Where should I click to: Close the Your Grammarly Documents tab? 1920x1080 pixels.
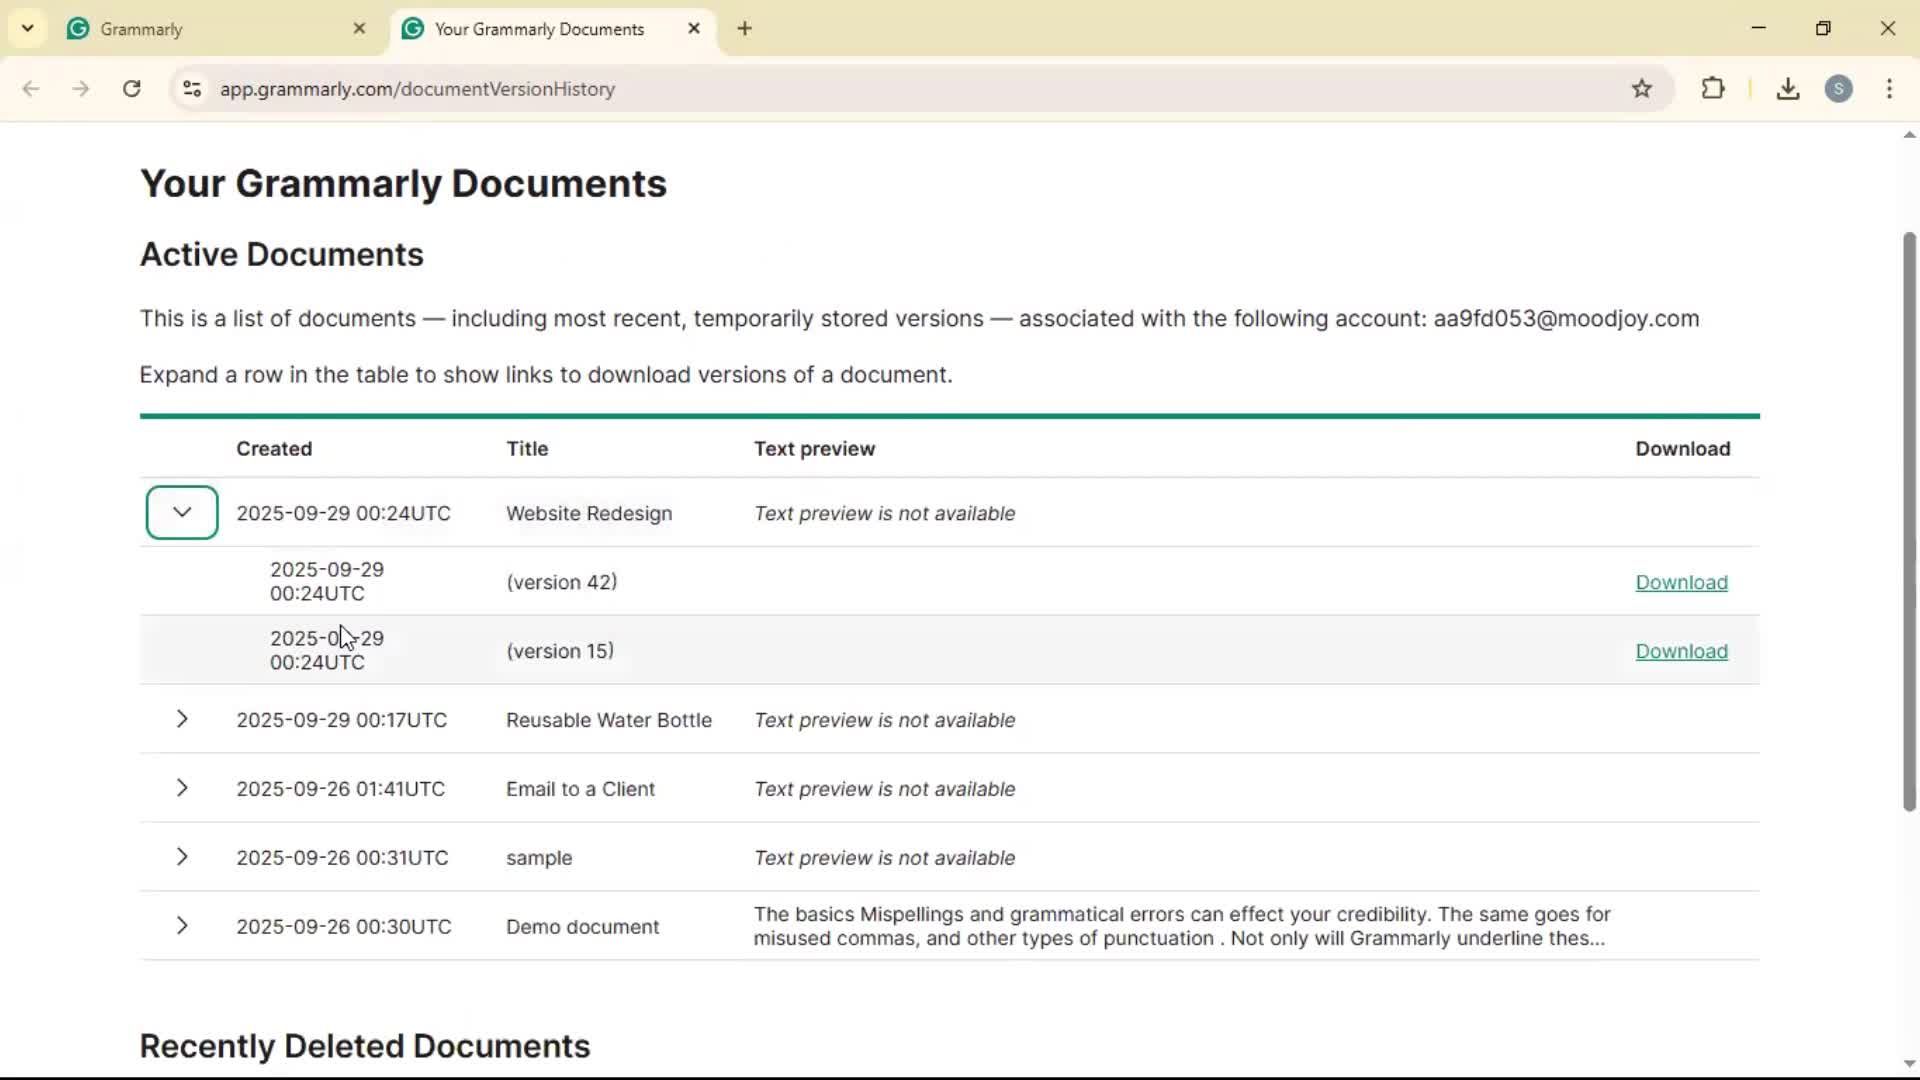tap(694, 29)
